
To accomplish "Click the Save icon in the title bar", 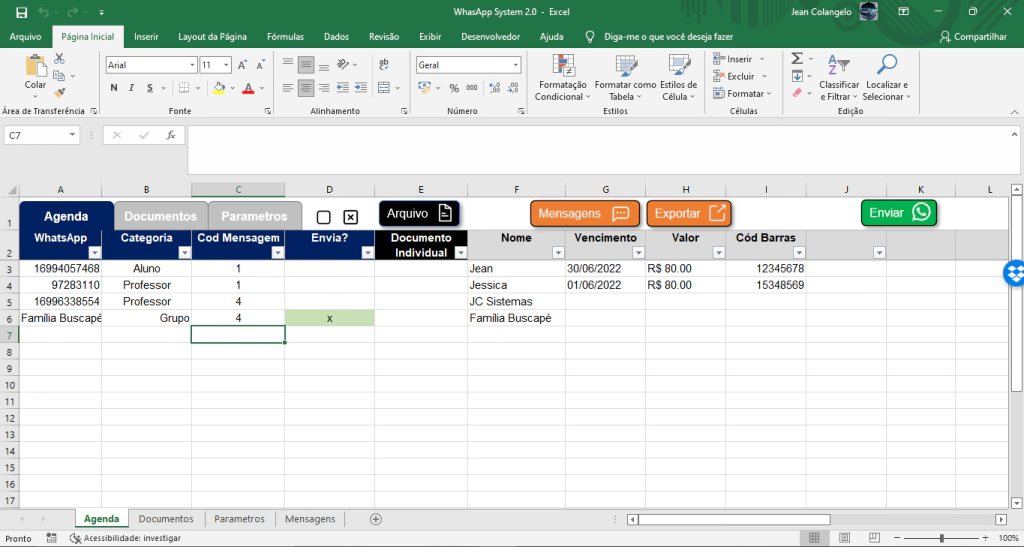I will [x=22, y=12].
